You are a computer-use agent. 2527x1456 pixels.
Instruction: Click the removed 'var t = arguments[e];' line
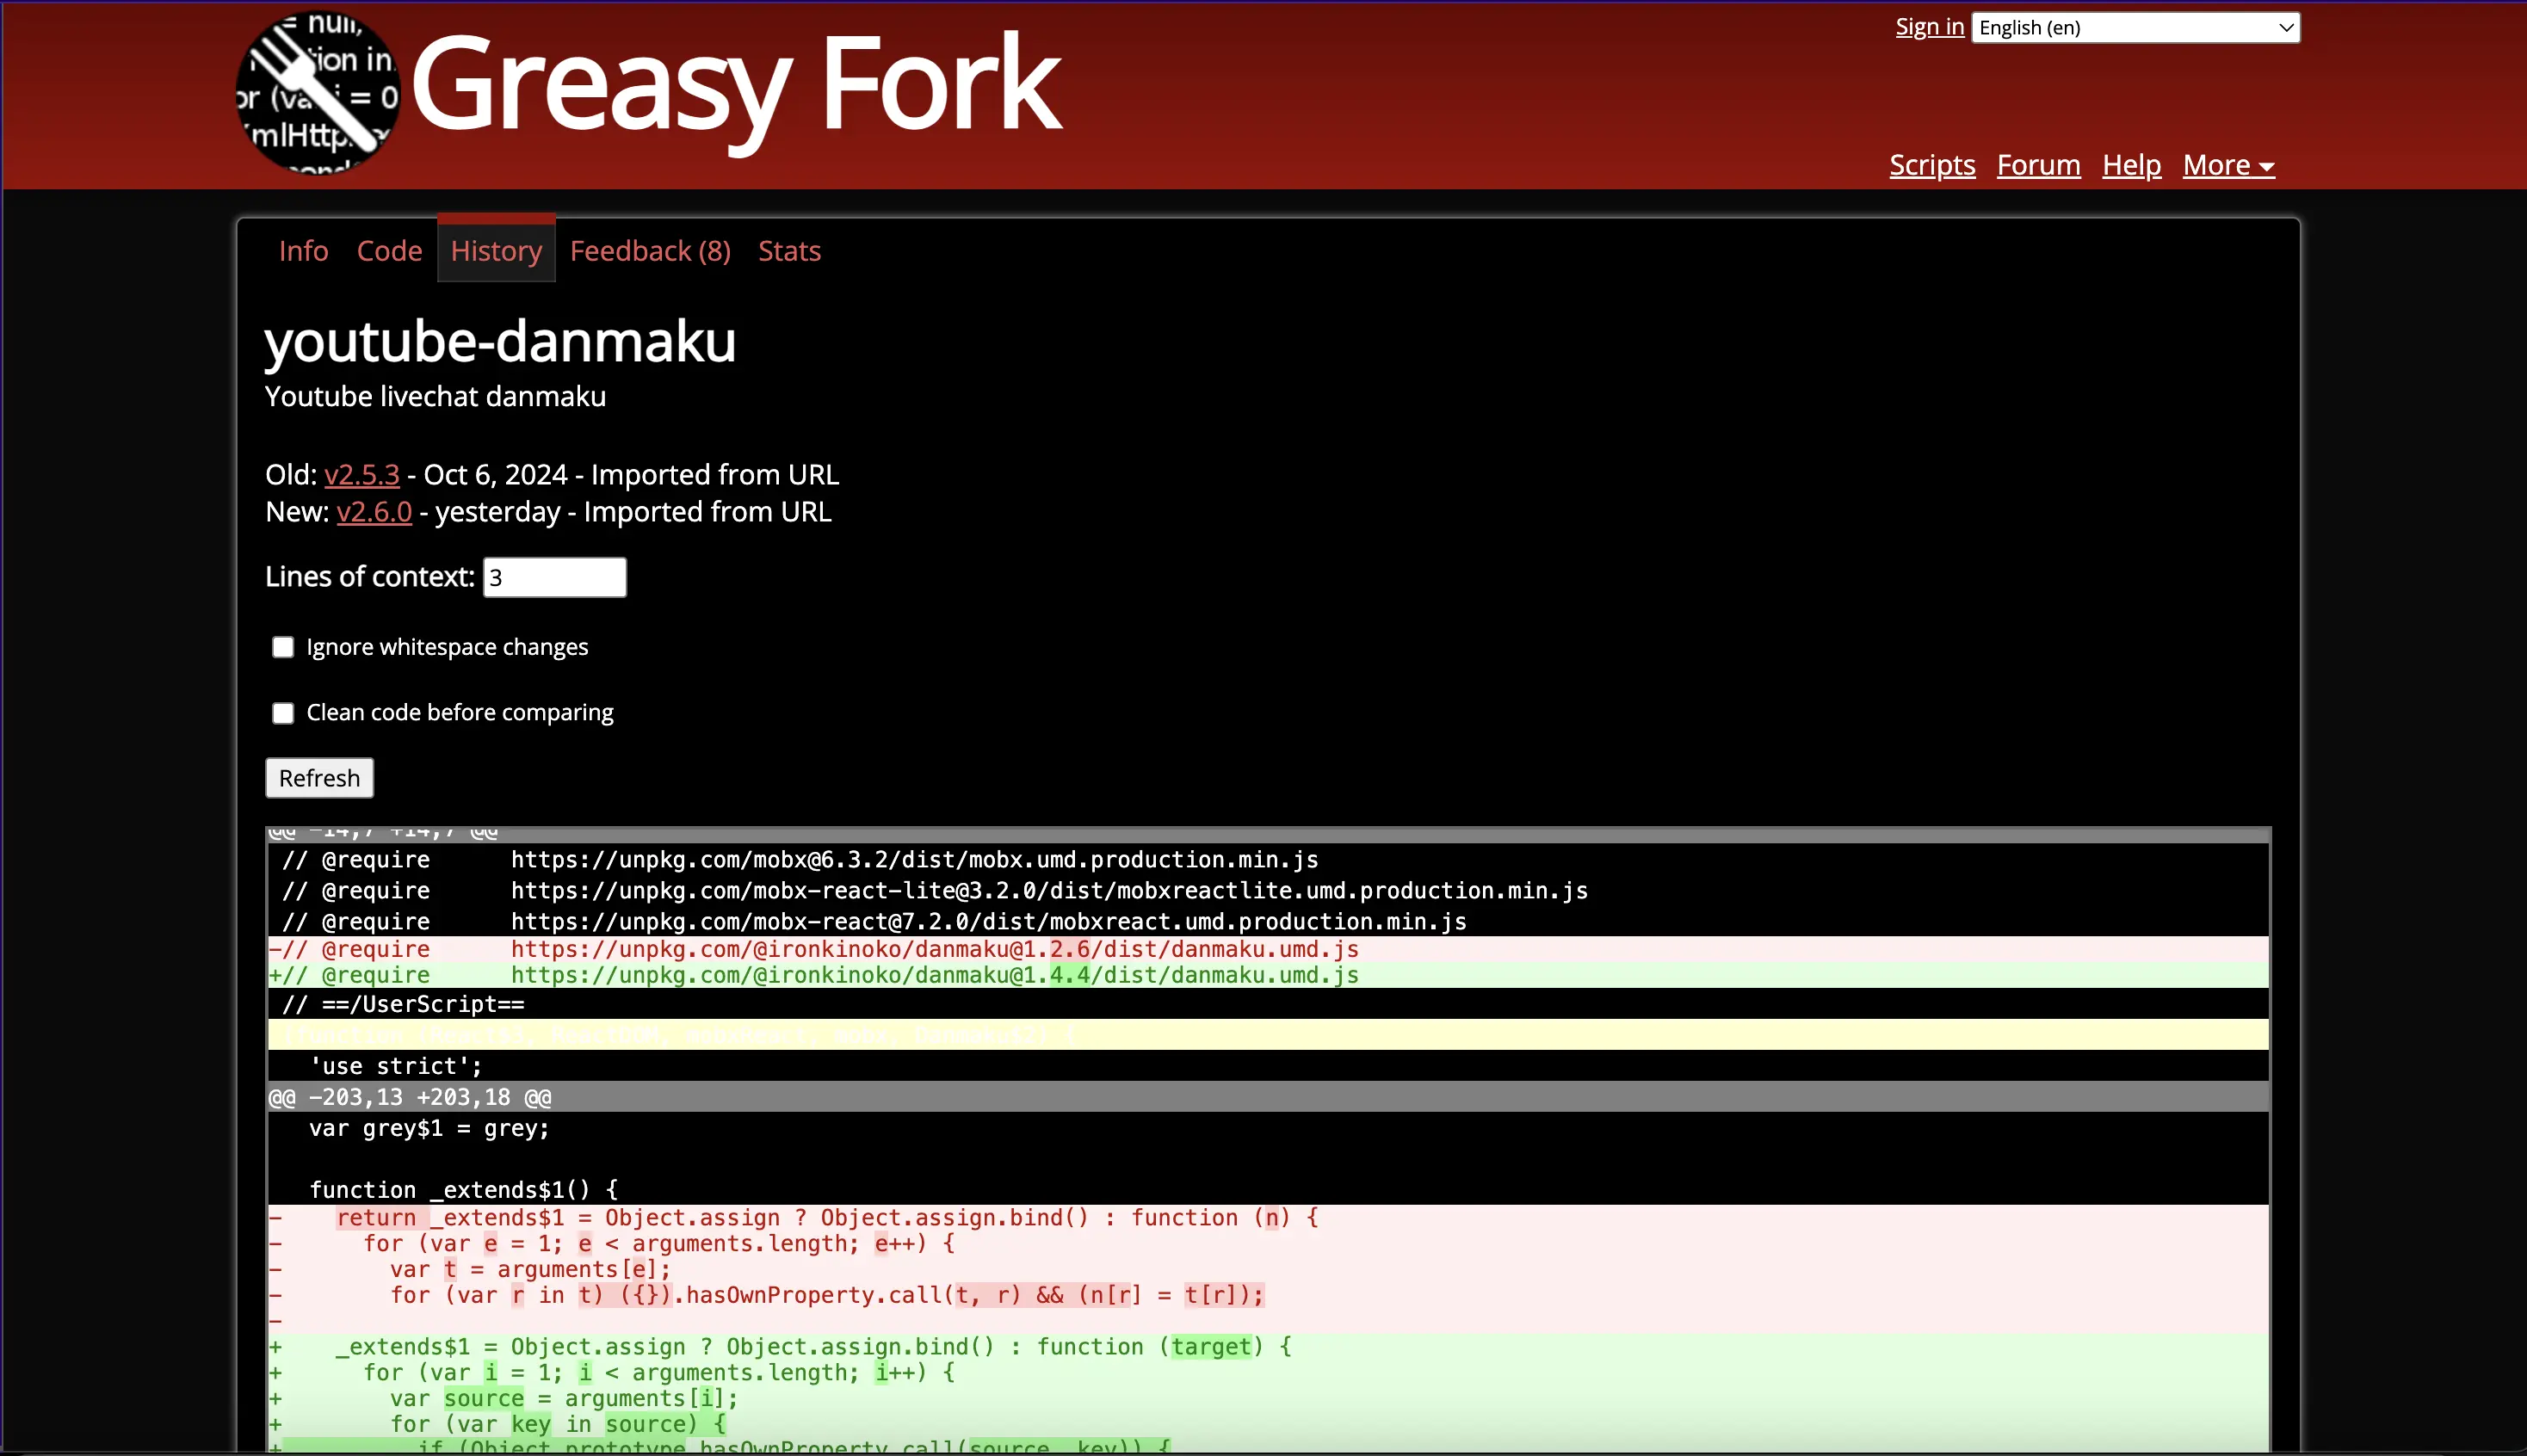point(1268,1270)
